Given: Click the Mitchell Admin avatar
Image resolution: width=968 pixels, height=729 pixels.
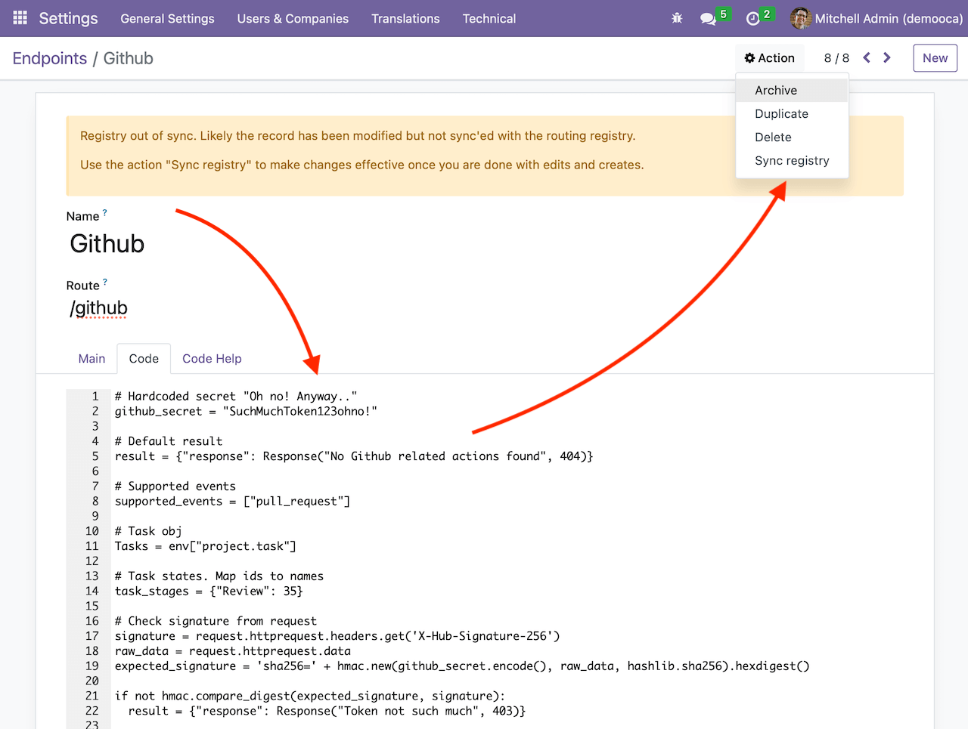Looking at the screenshot, I should coord(799,18).
